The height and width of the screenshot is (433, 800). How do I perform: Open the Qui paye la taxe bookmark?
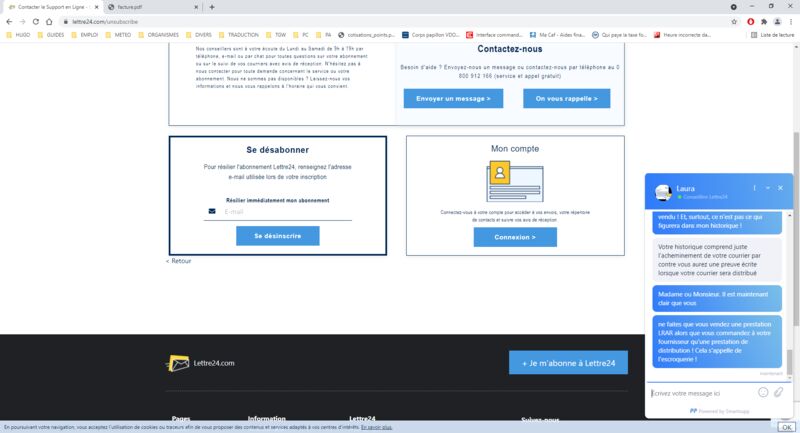coord(619,35)
